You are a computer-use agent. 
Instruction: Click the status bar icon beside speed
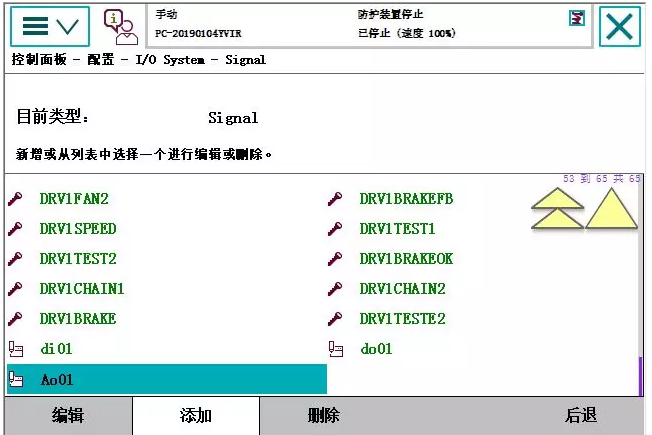click(577, 18)
